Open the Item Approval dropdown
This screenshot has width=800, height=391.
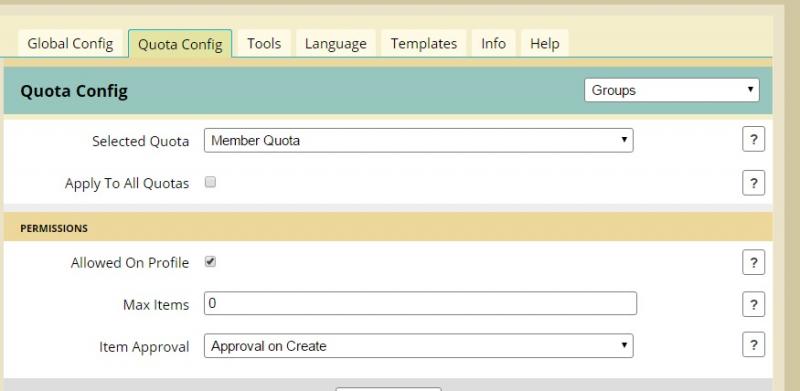(418, 346)
